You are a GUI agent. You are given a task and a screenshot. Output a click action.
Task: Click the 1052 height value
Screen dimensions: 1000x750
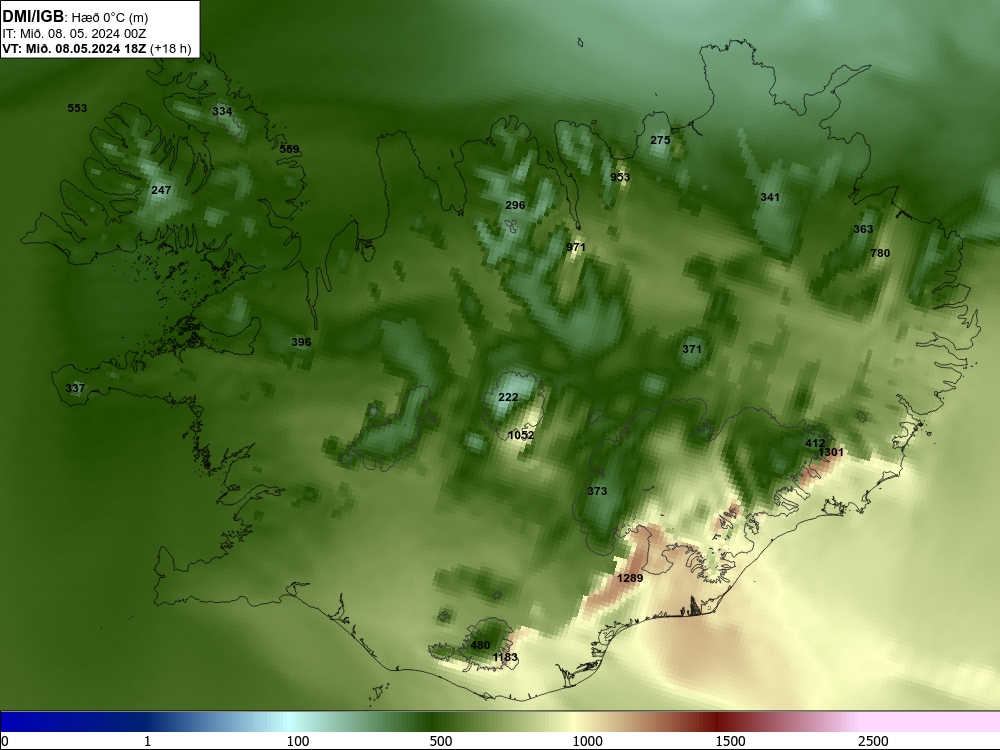521,435
